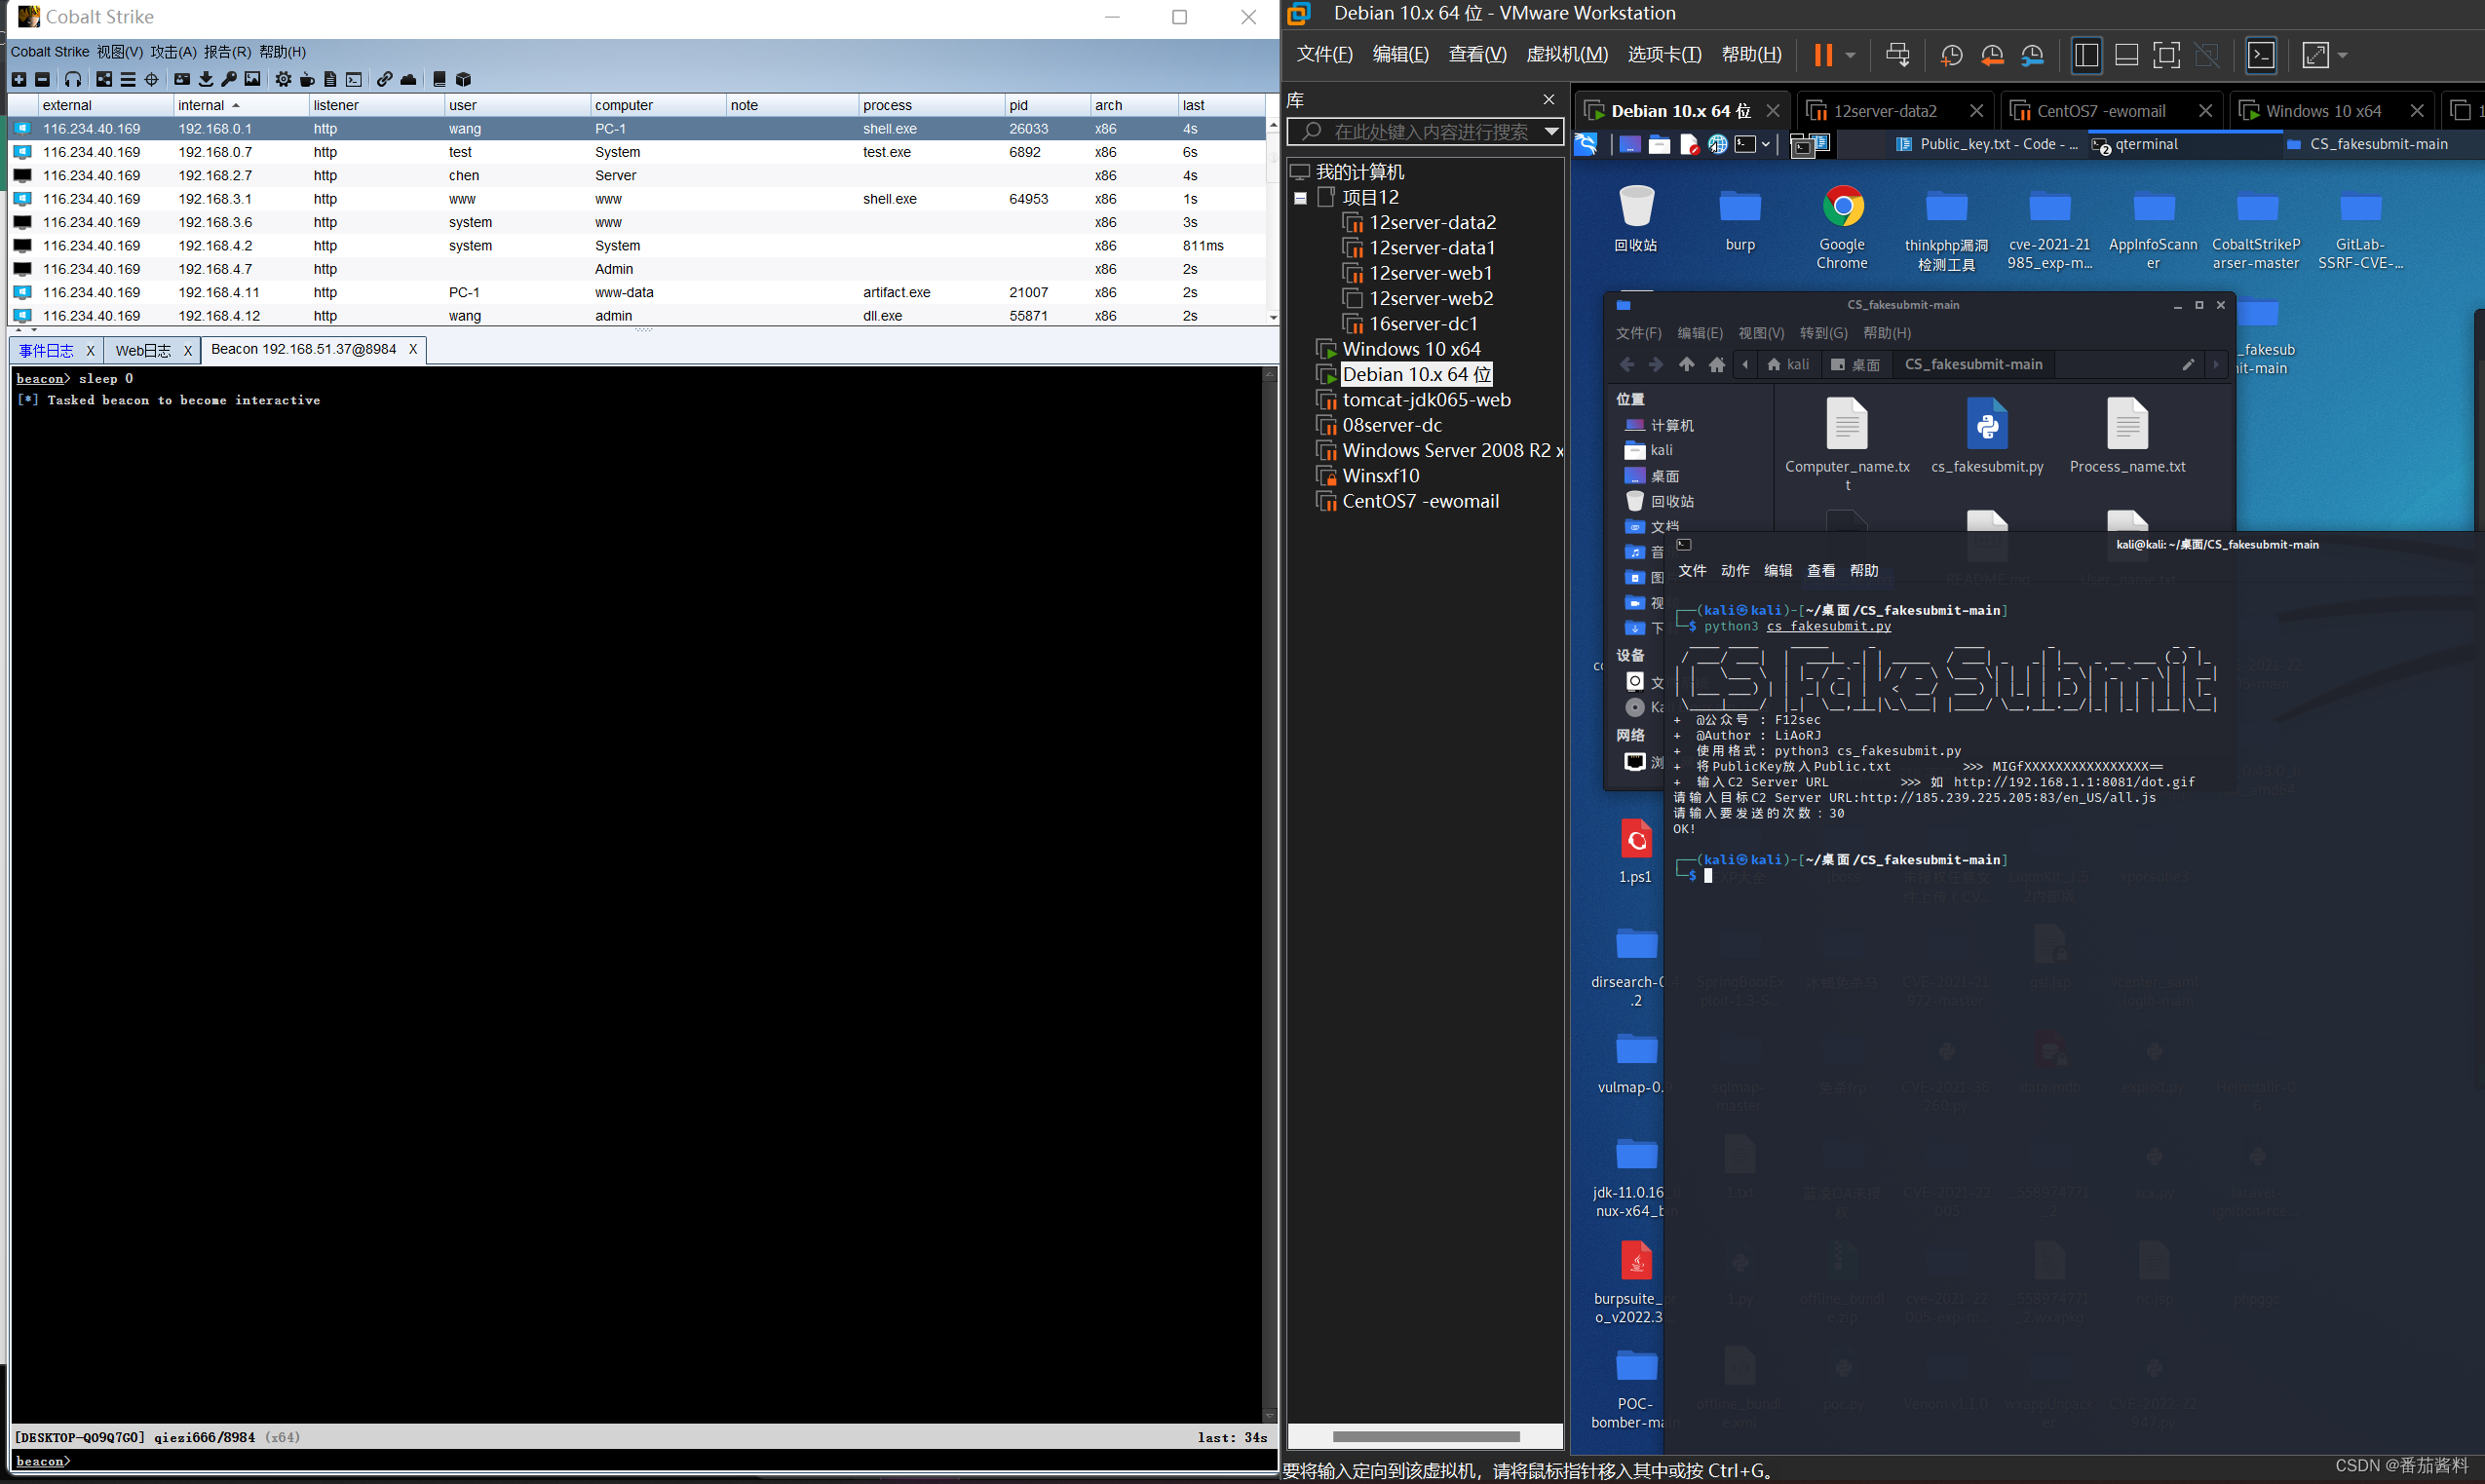Click the home icon in the file manager toolbar
Viewport: 2485px width, 1484px height.
pos(1717,364)
